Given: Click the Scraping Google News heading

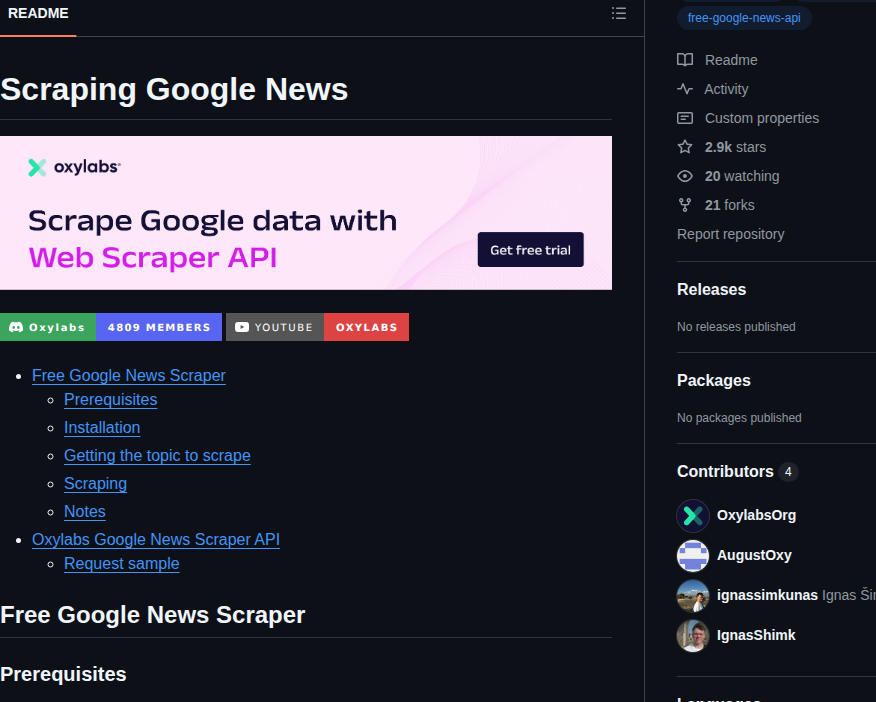Looking at the screenshot, I should pyautogui.click(x=174, y=89).
